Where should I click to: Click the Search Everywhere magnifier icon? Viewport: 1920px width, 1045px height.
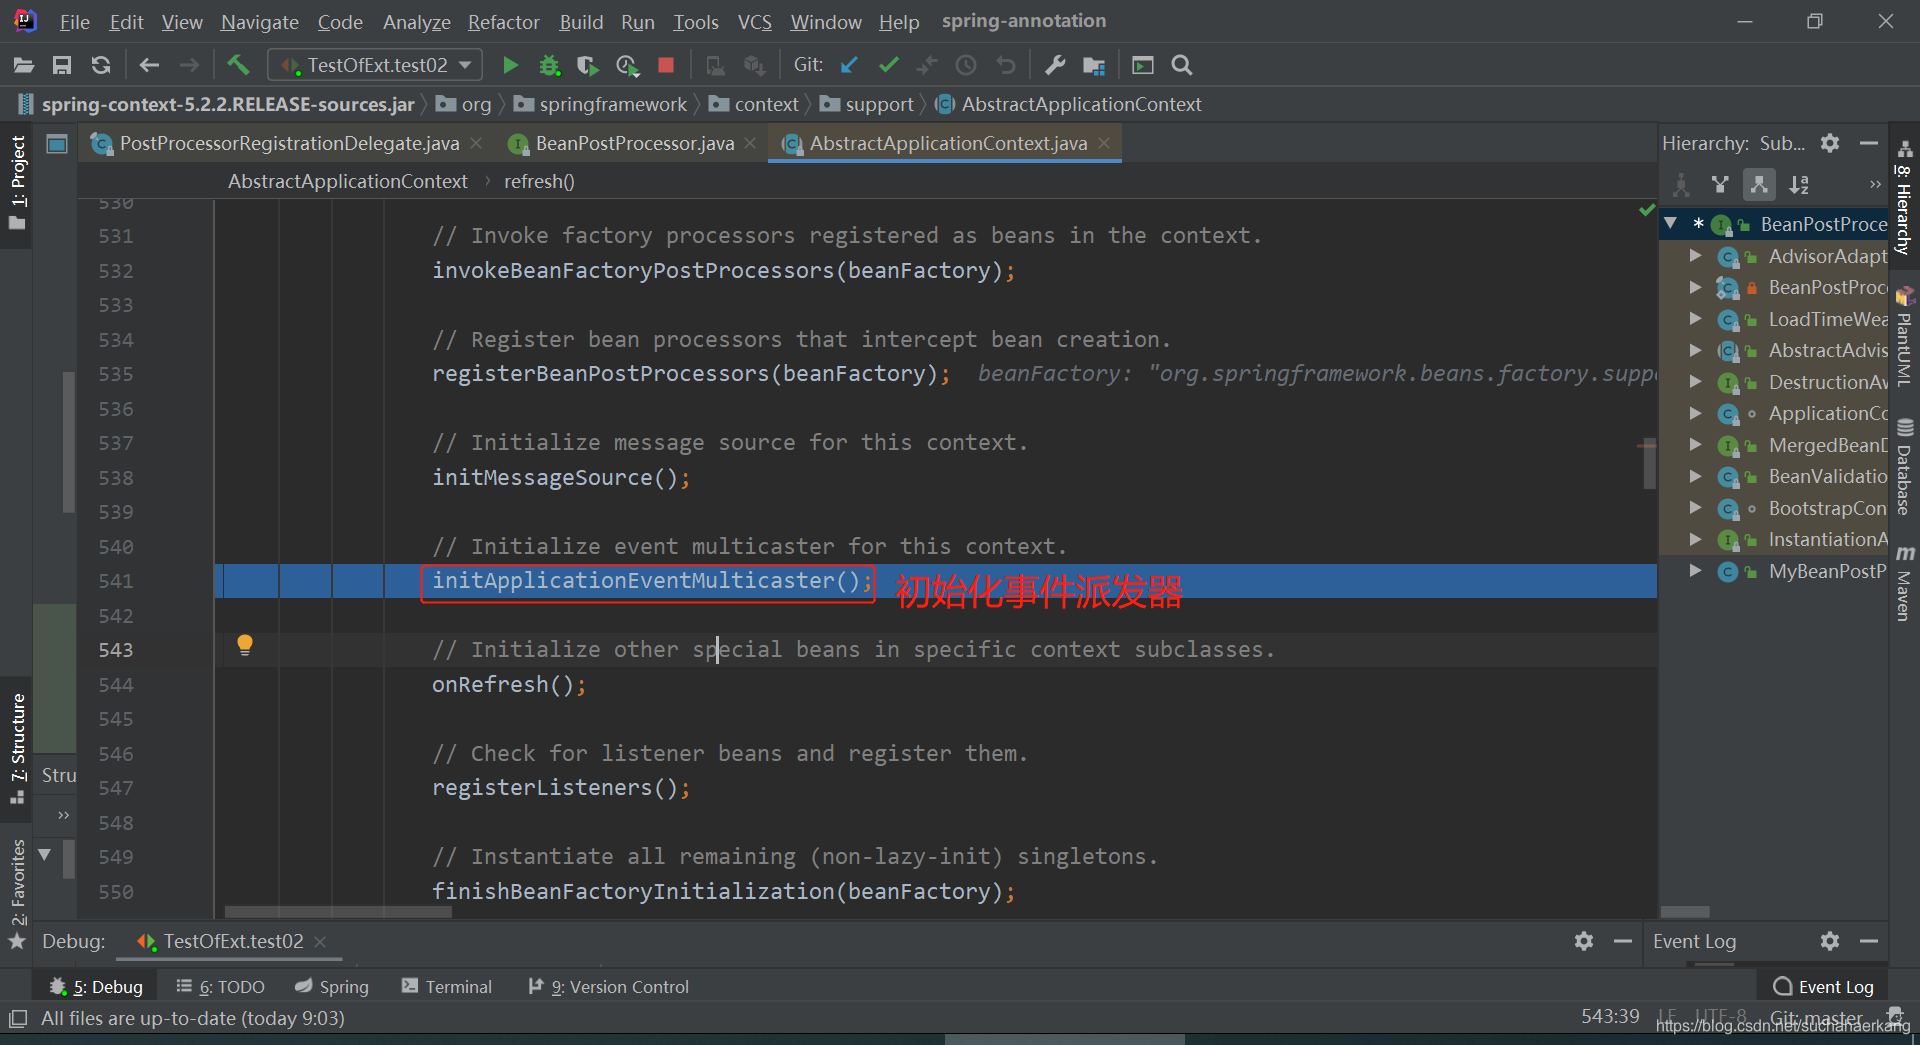tap(1182, 65)
